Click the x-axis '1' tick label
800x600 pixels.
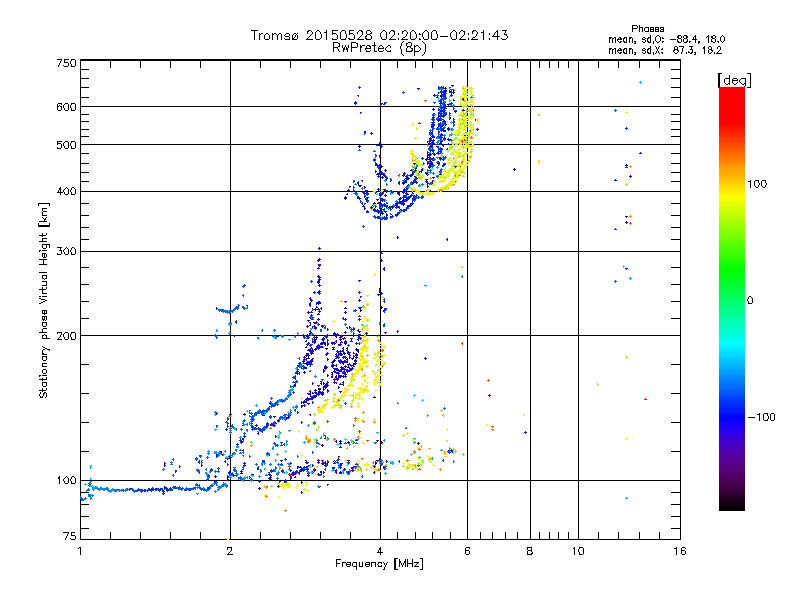click(x=80, y=551)
